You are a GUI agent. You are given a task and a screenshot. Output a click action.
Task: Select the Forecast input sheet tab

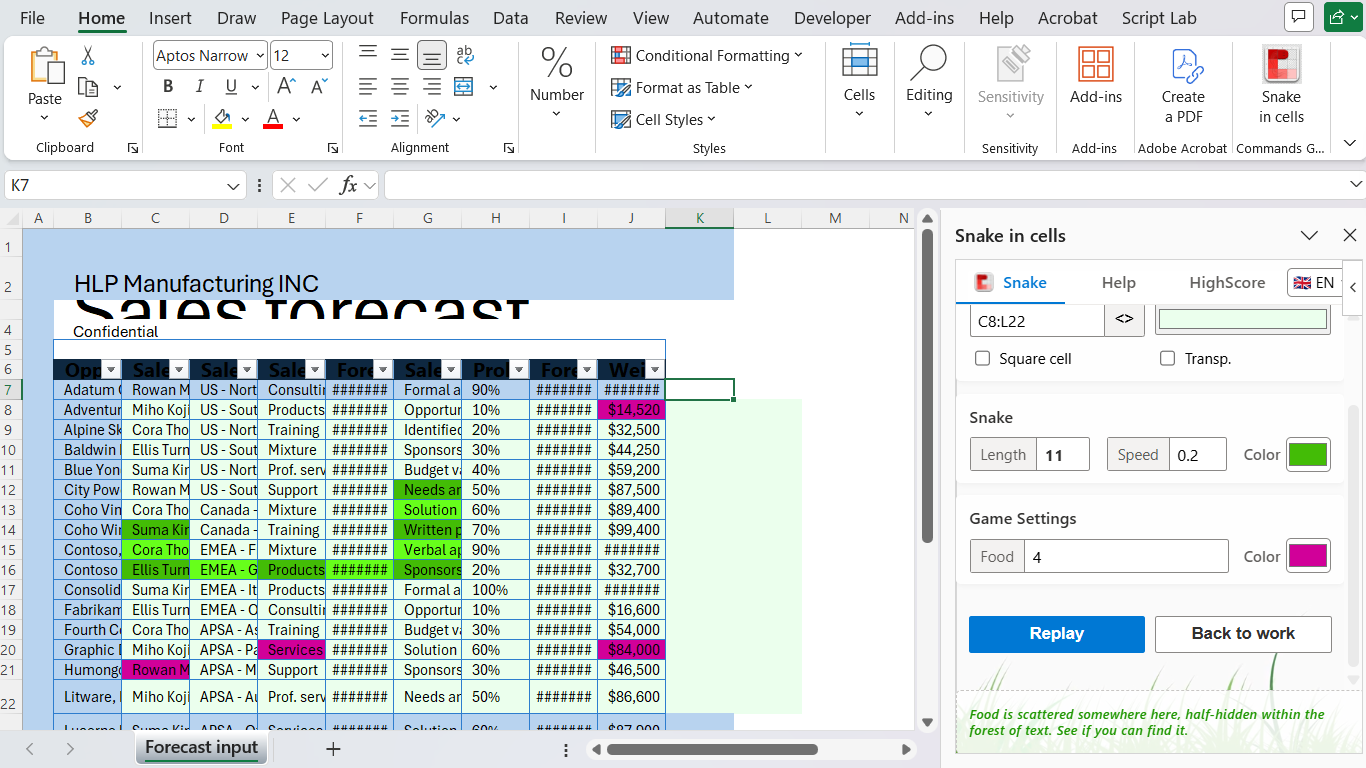[201, 747]
